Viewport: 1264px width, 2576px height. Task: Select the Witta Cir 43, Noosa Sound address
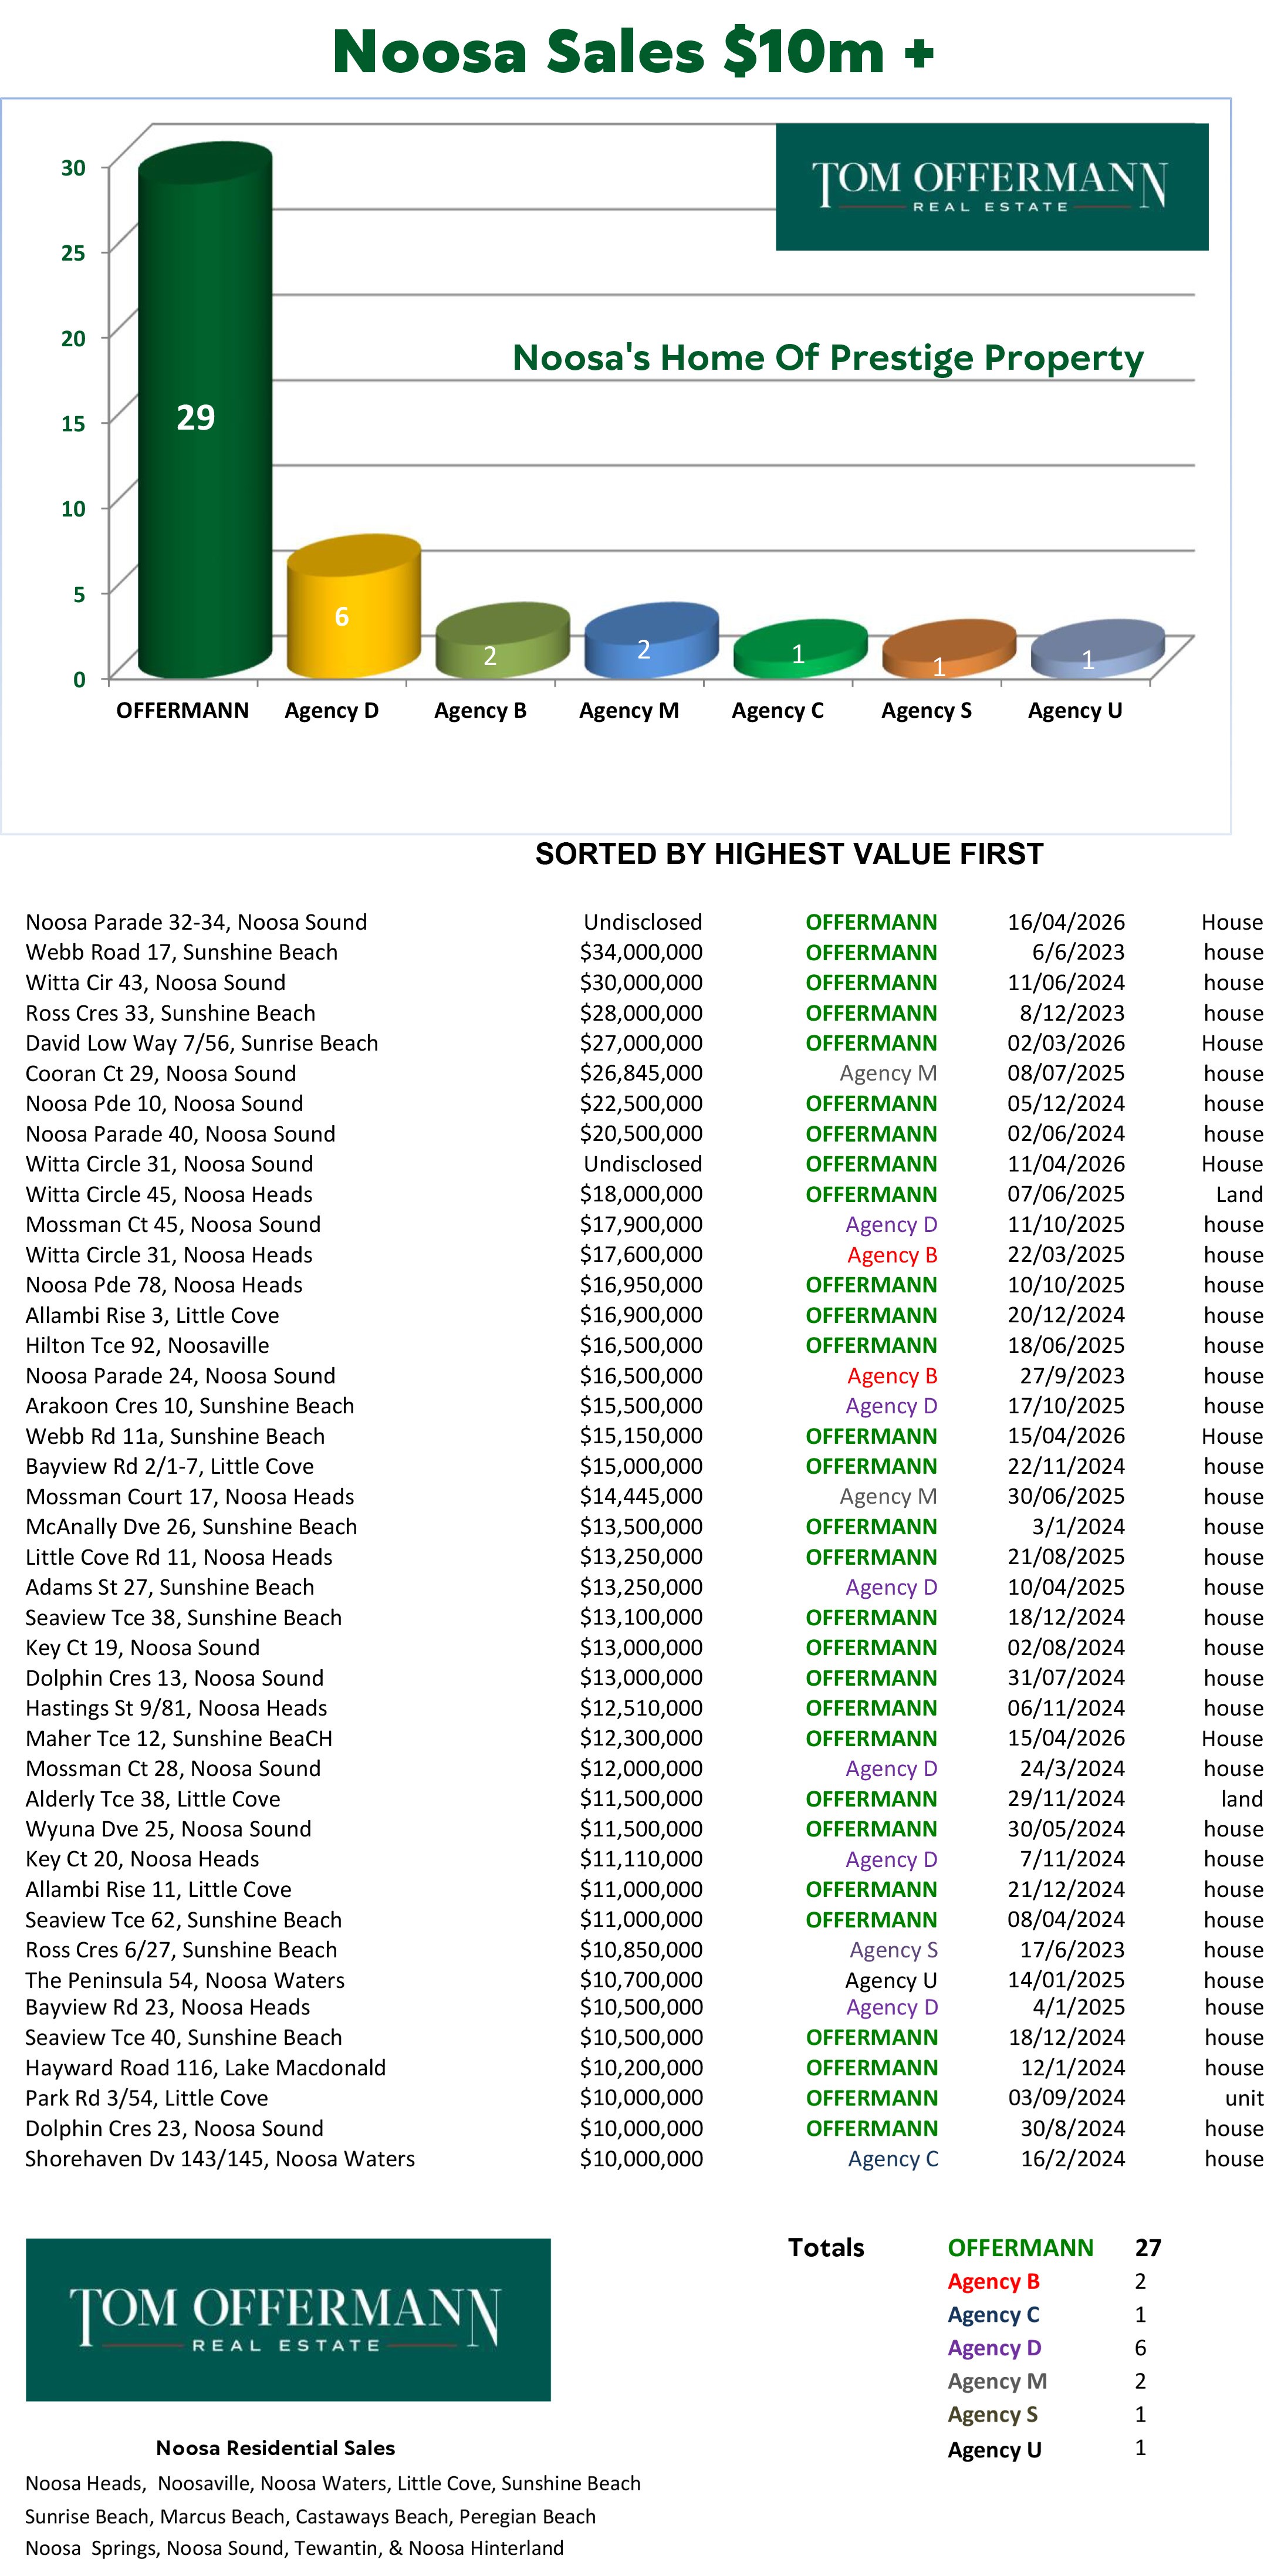tap(156, 983)
